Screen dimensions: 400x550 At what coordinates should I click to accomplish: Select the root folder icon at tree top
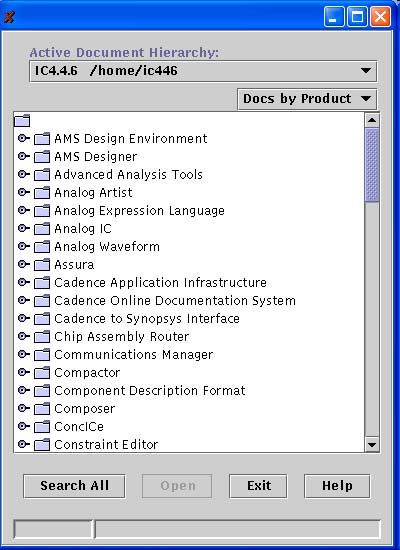tap(22, 121)
